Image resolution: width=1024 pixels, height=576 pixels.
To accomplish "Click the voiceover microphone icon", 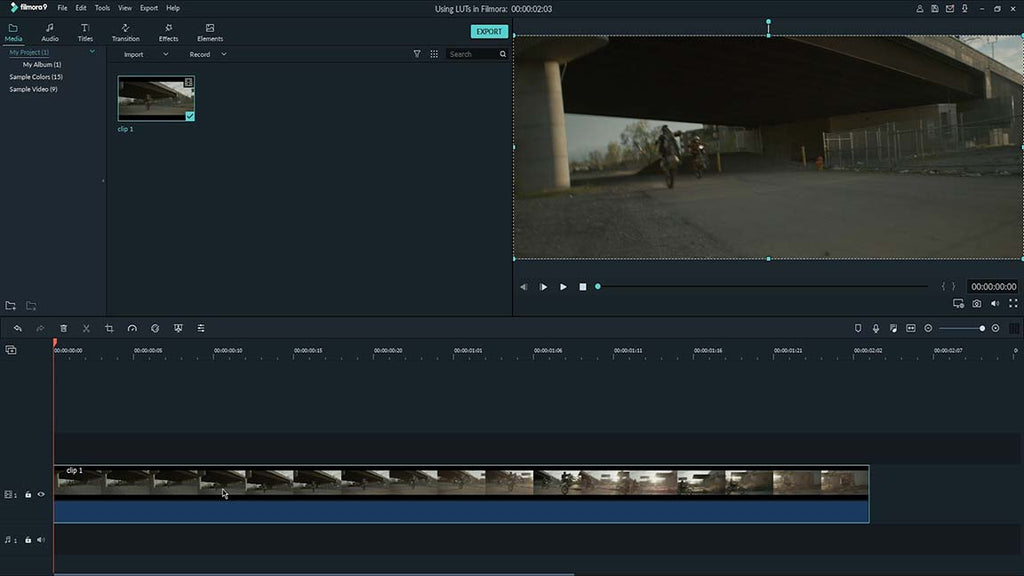I will (875, 328).
